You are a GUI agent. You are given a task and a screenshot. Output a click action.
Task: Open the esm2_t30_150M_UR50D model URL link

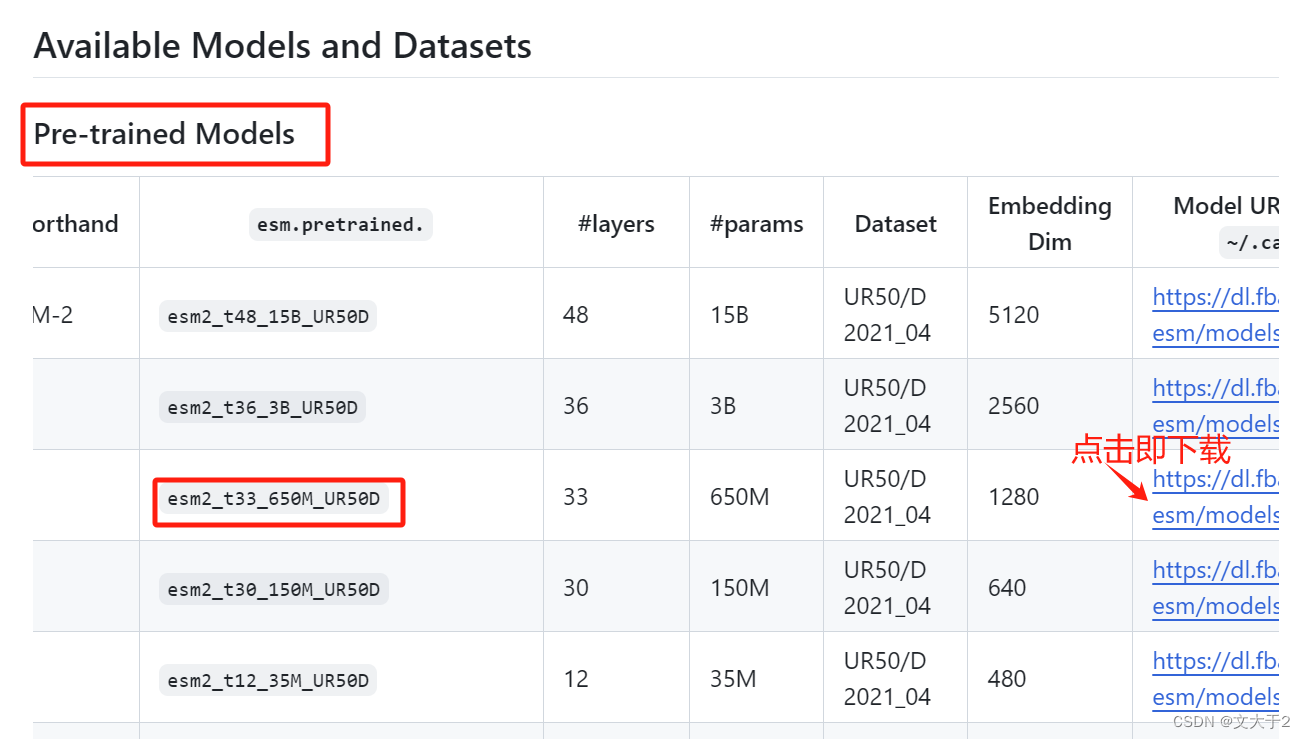tap(1216, 588)
